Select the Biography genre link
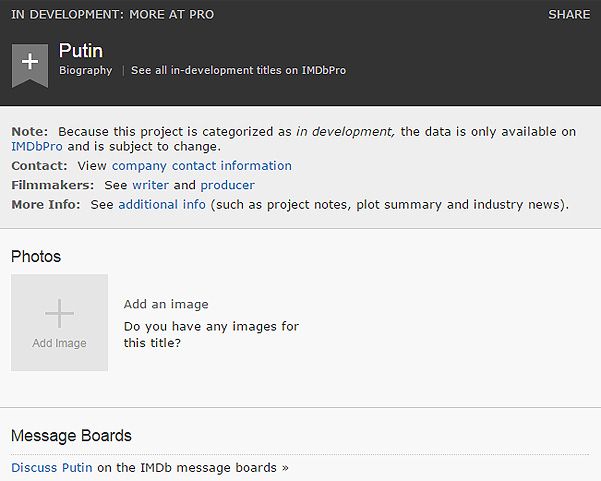The height and width of the screenshot is (481, 601). [x=85, y=71]
